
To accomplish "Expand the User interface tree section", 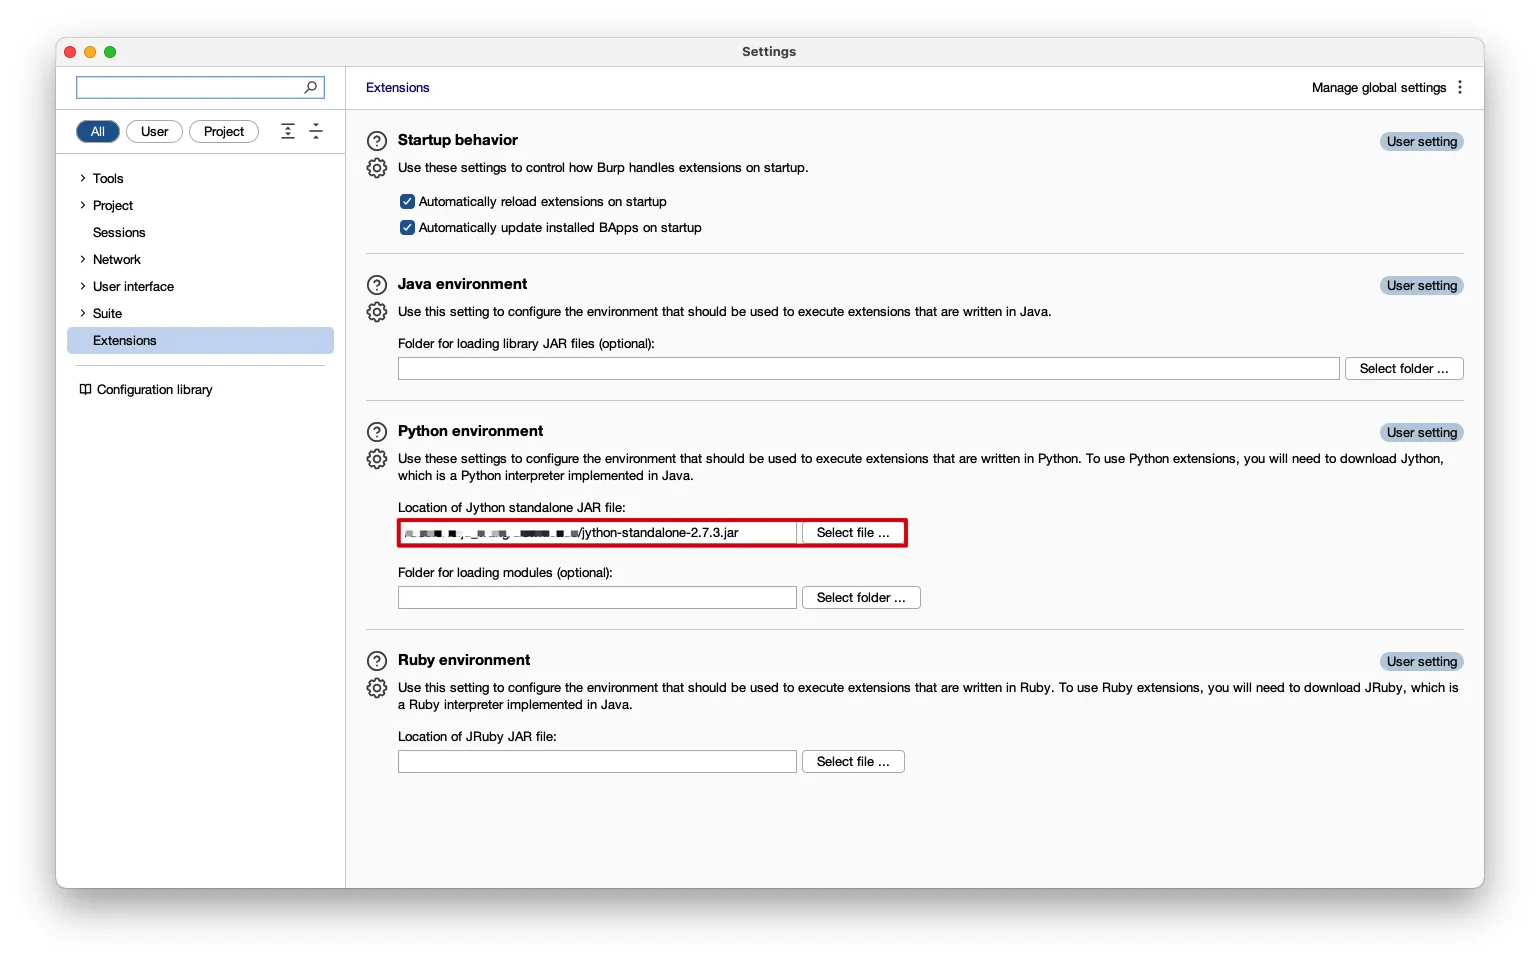I will tap(83, 287).
